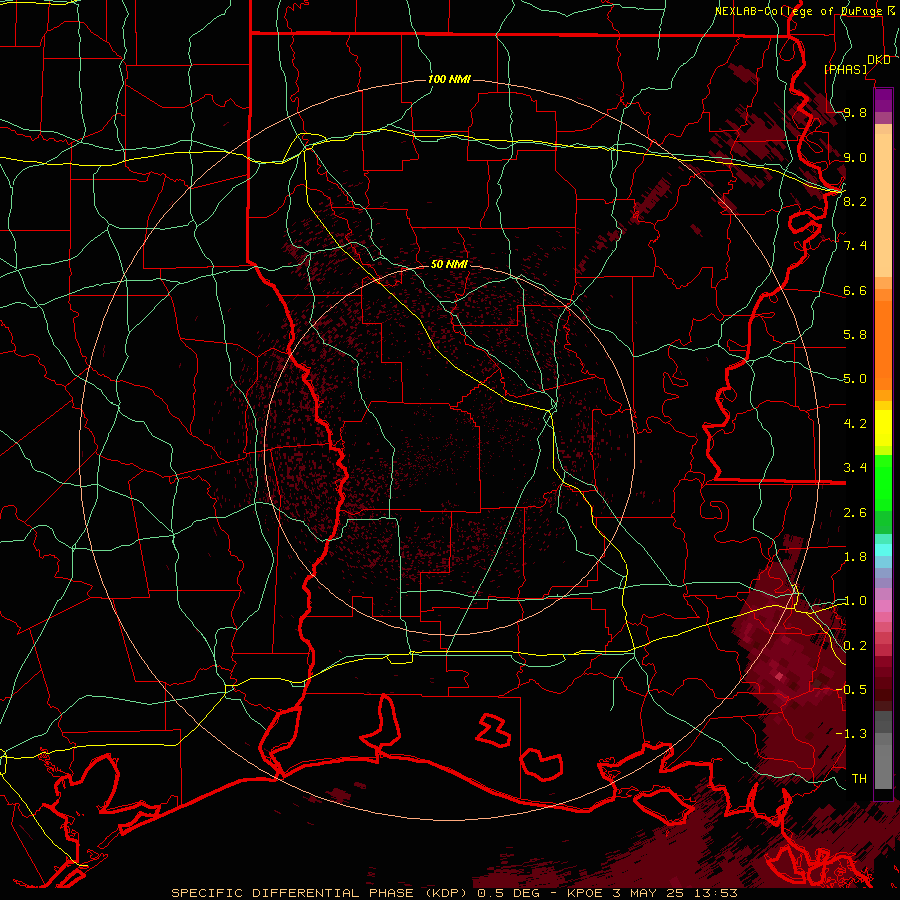Image resolution: width=900 pixels, height=900 pixels.
Task: Select the 4.2 value on the scale
Action: point(855,424)
